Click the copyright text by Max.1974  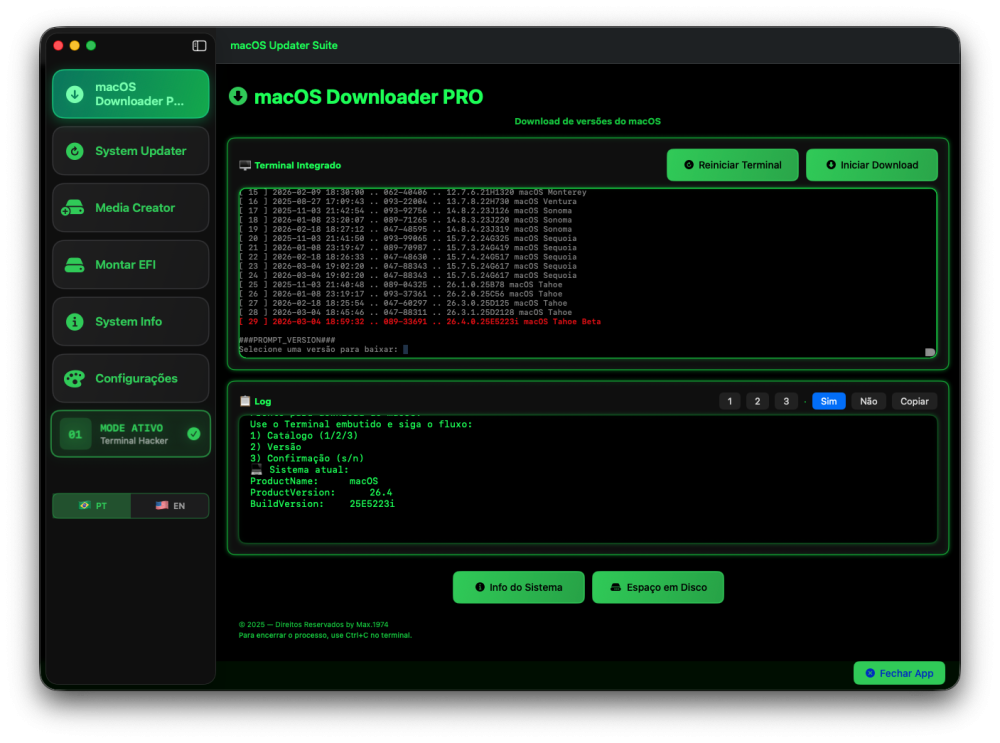point(313,624)
